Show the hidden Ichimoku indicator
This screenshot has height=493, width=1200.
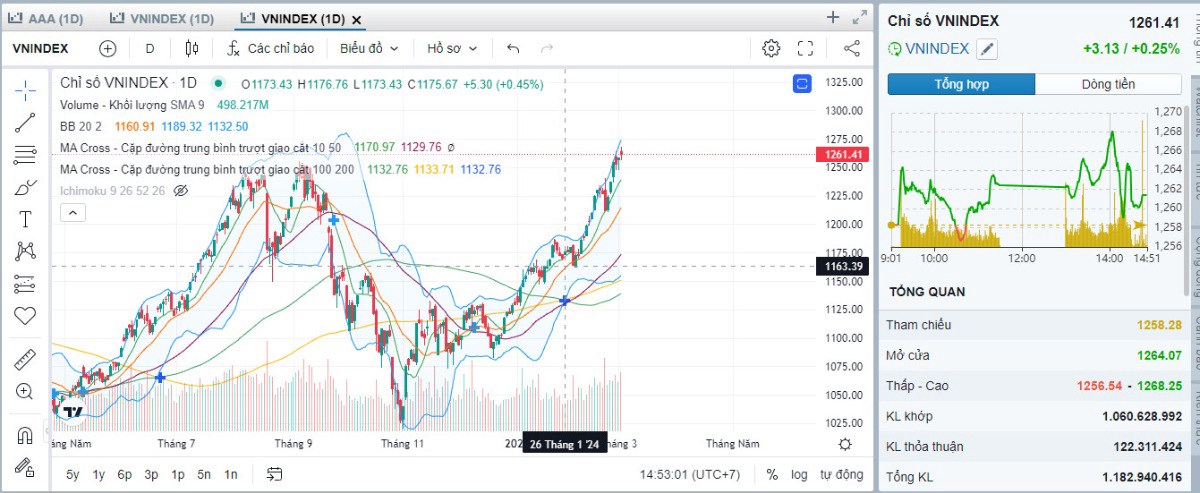click(181, 190)
